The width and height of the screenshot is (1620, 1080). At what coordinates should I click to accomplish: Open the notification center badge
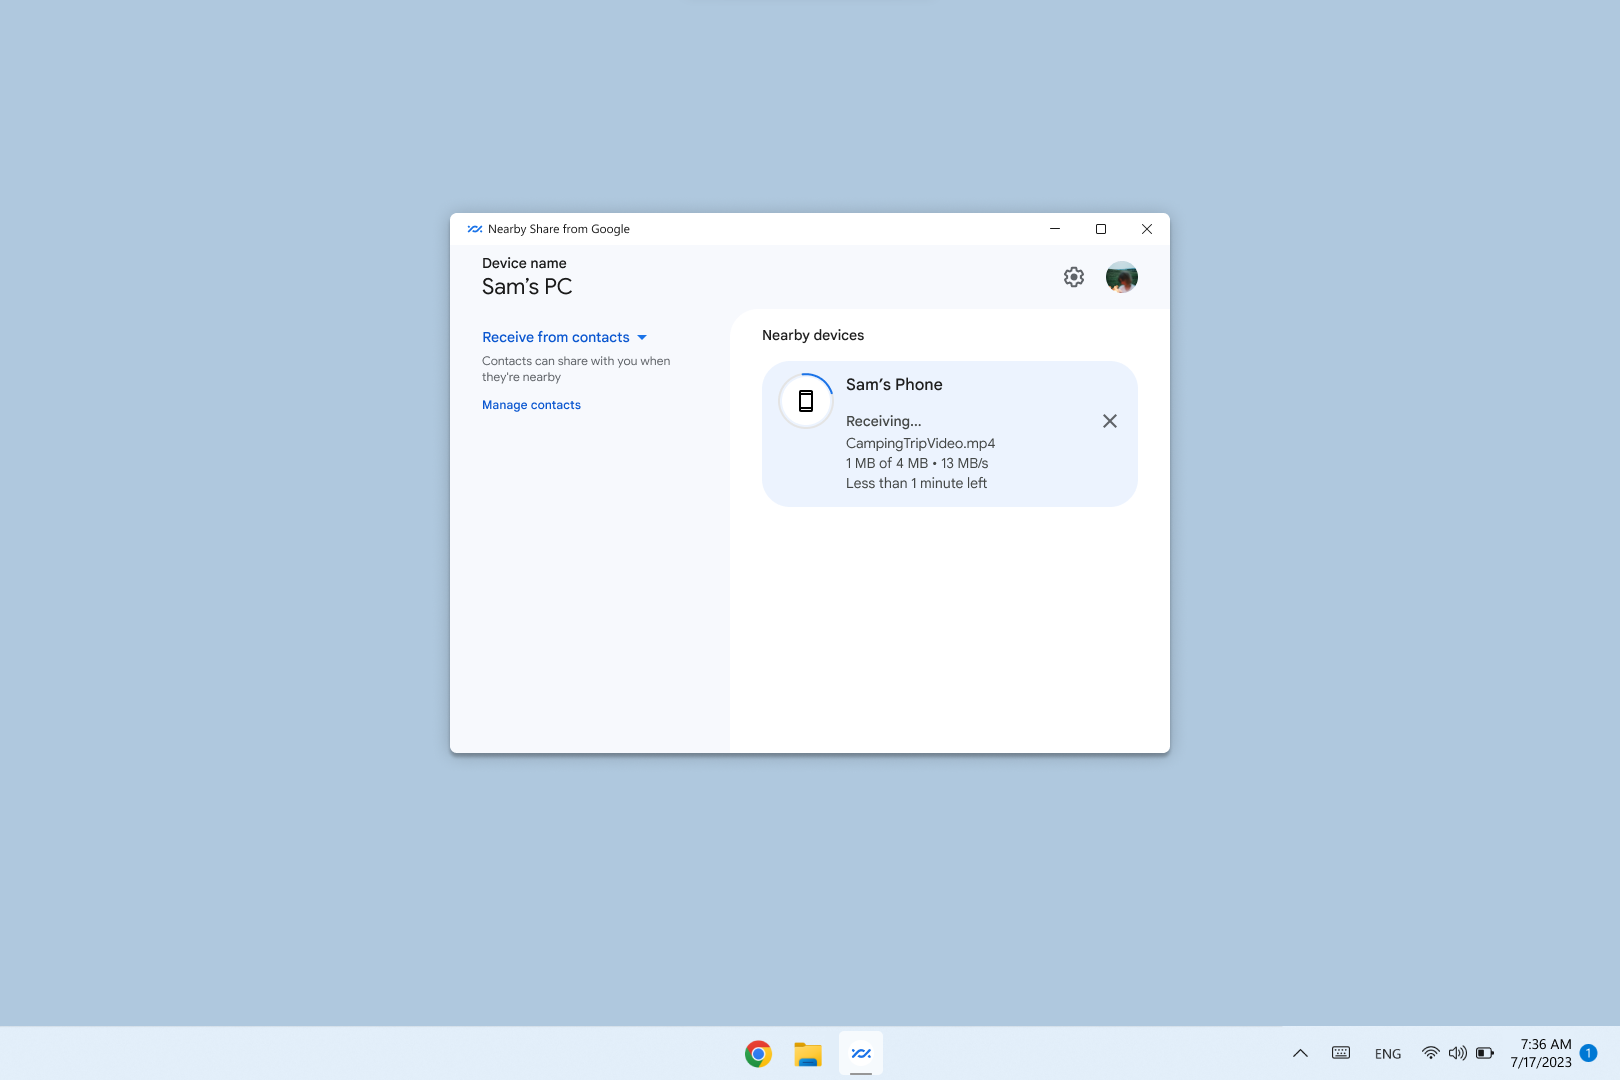tap(1589, 1053)
